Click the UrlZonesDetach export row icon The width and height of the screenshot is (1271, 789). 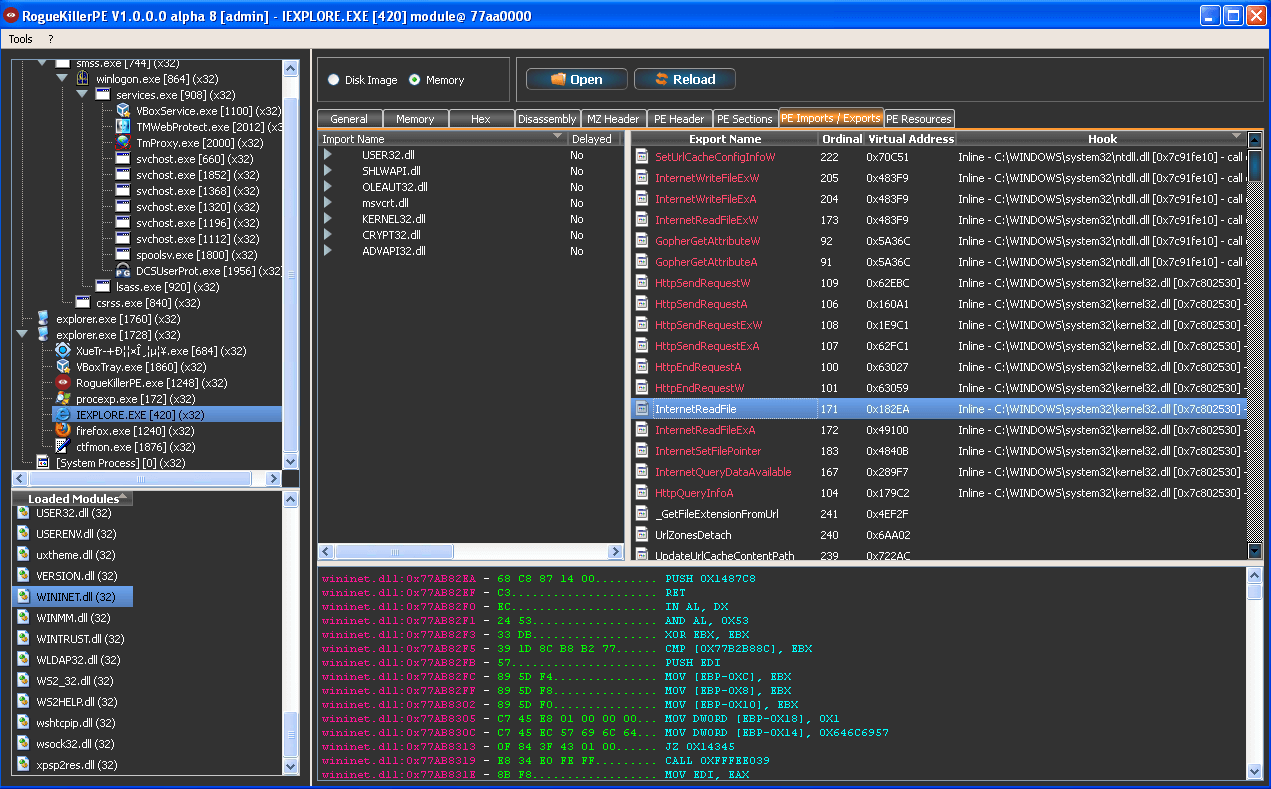coord(642,535)
